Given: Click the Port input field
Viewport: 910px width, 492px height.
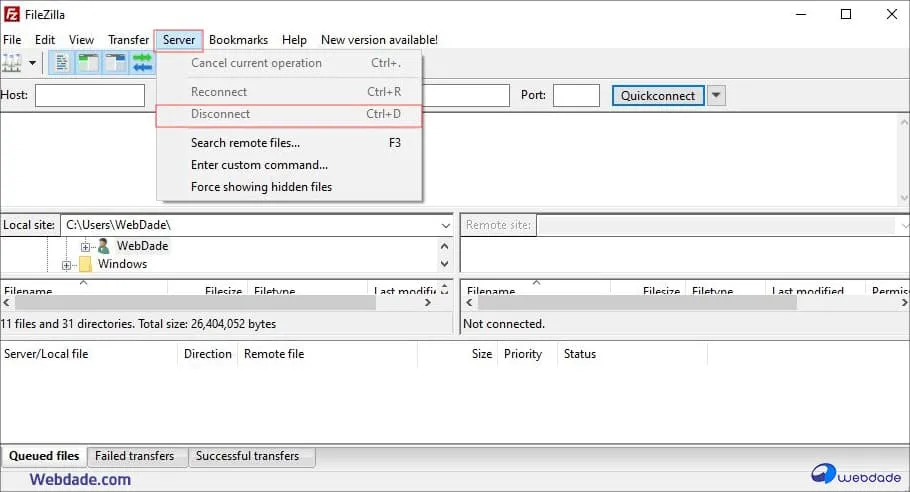Looking at the screenshot, I should tap(576, 96).
